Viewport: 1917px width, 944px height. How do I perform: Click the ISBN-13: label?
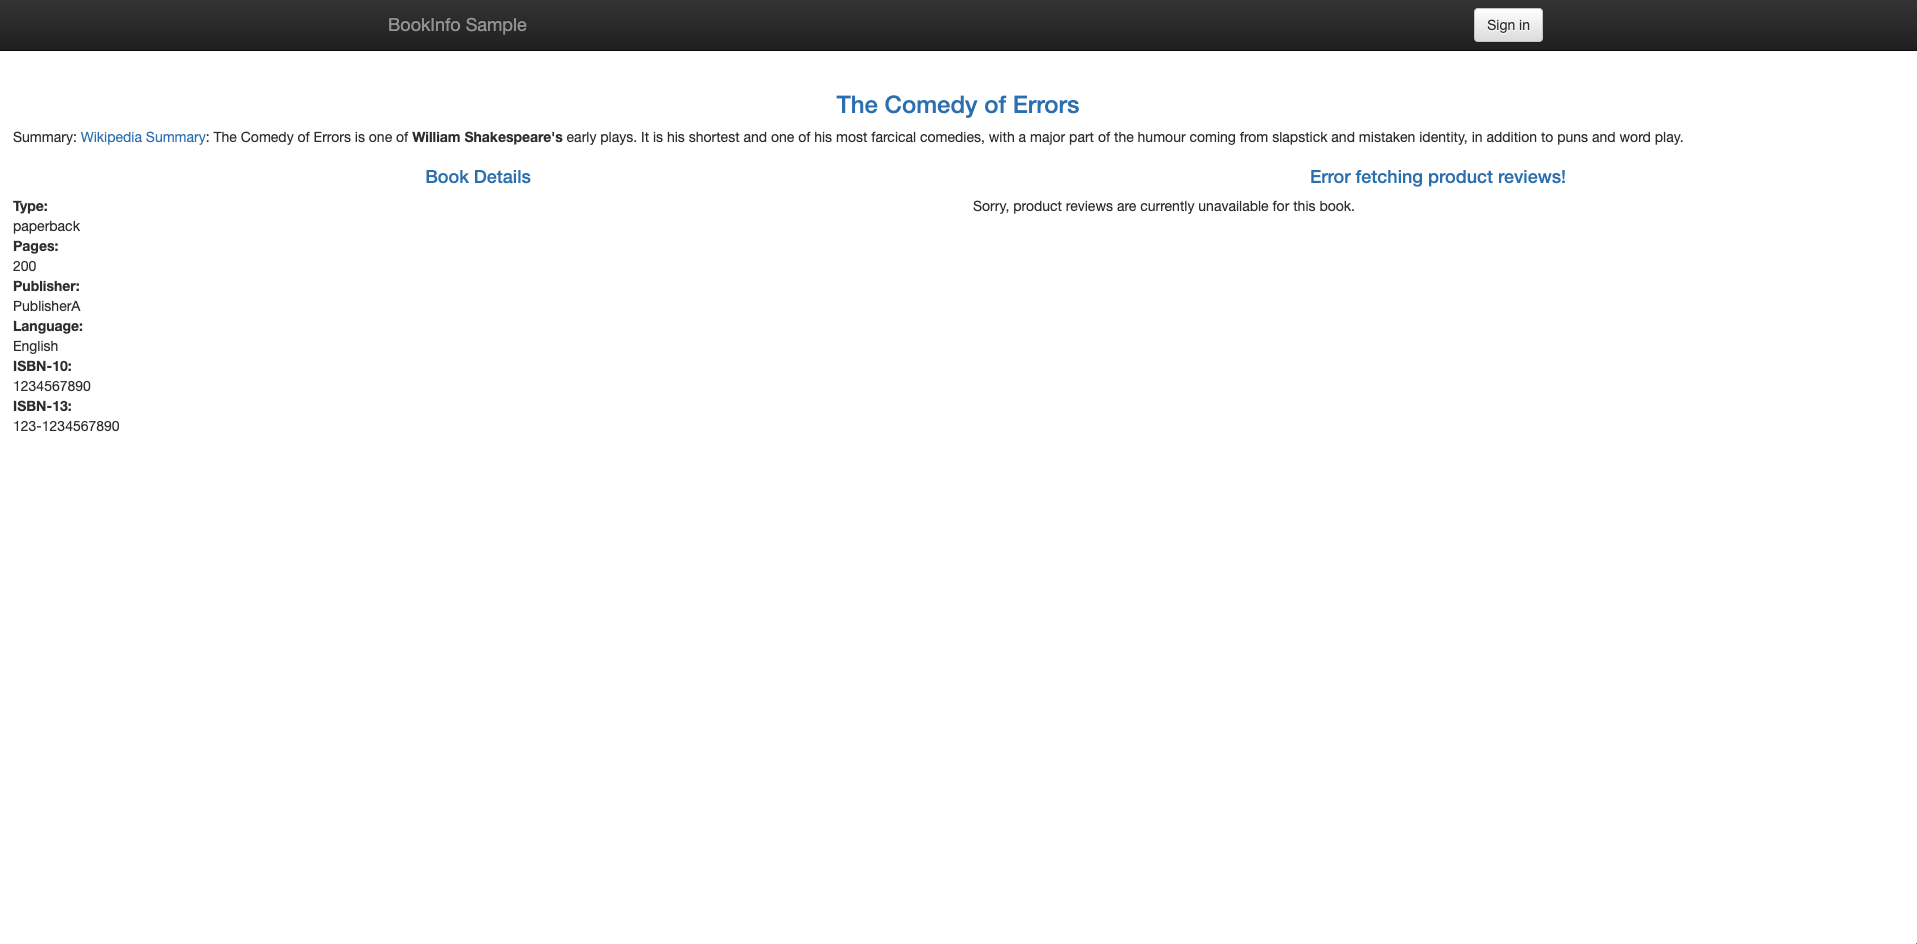click(x=42, y=406)
